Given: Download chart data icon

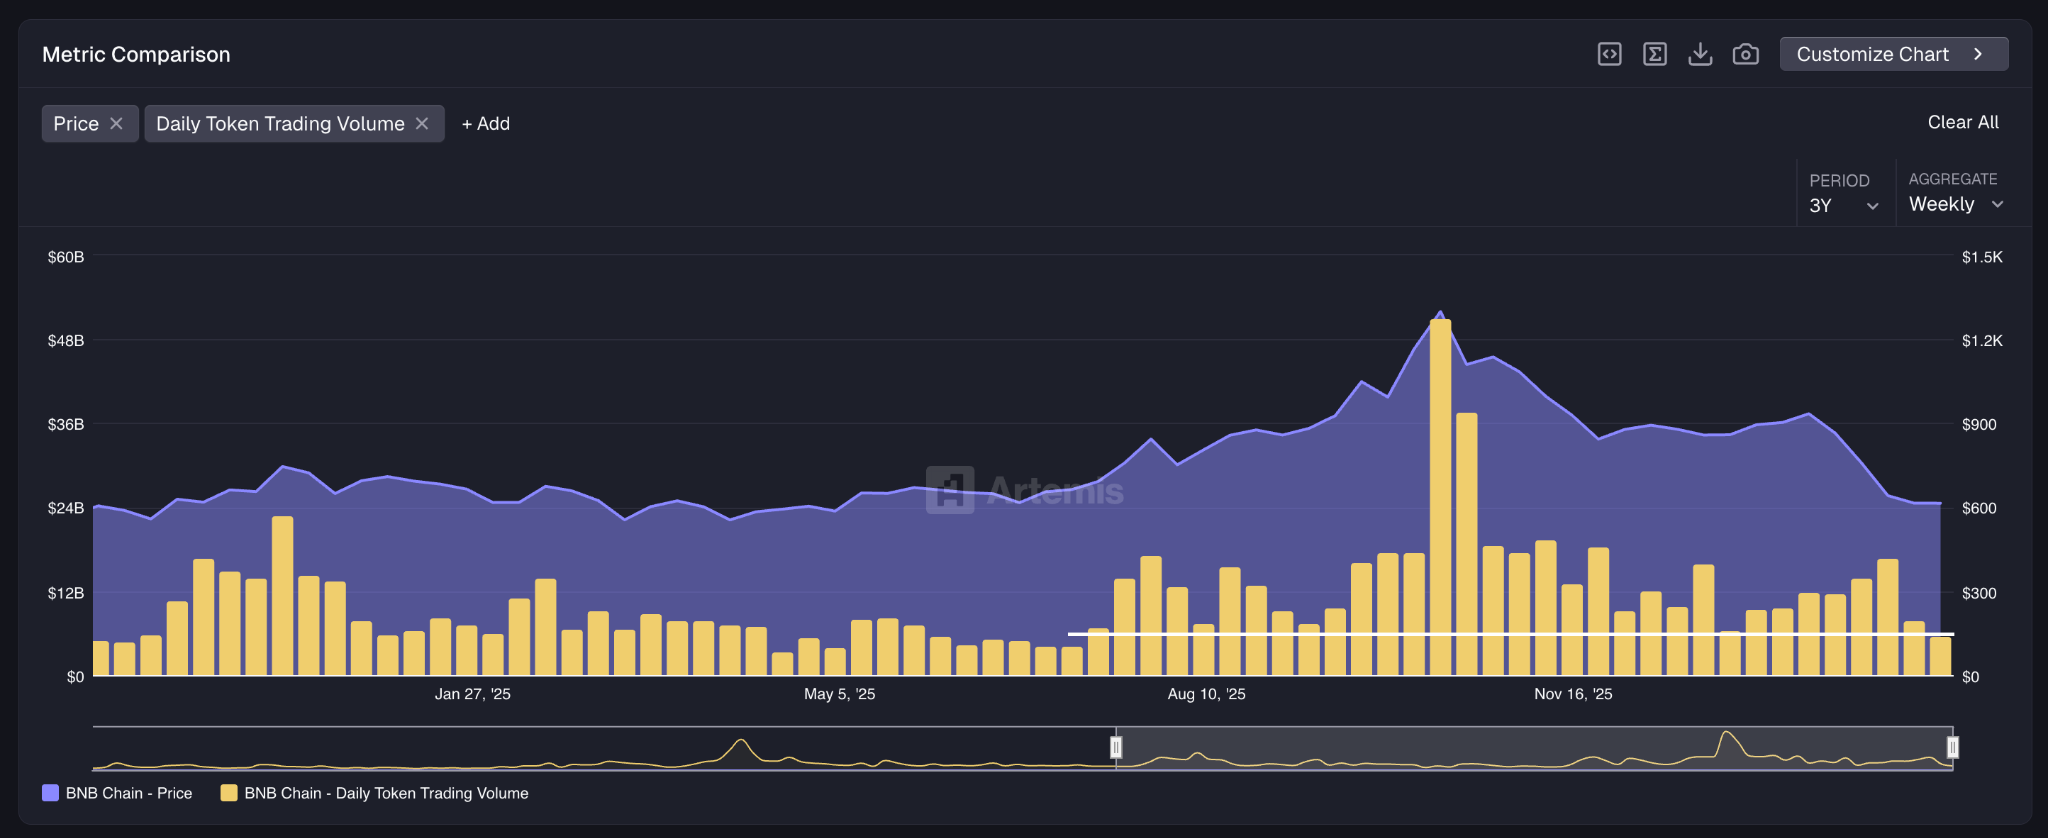Looking at the screenshot, I should point(1700,54).
